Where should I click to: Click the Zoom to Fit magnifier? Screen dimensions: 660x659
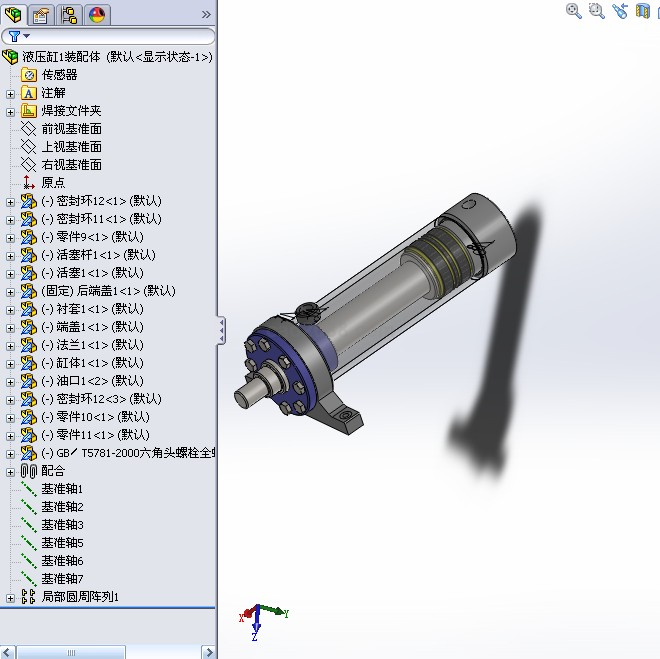tap(574, 11)
